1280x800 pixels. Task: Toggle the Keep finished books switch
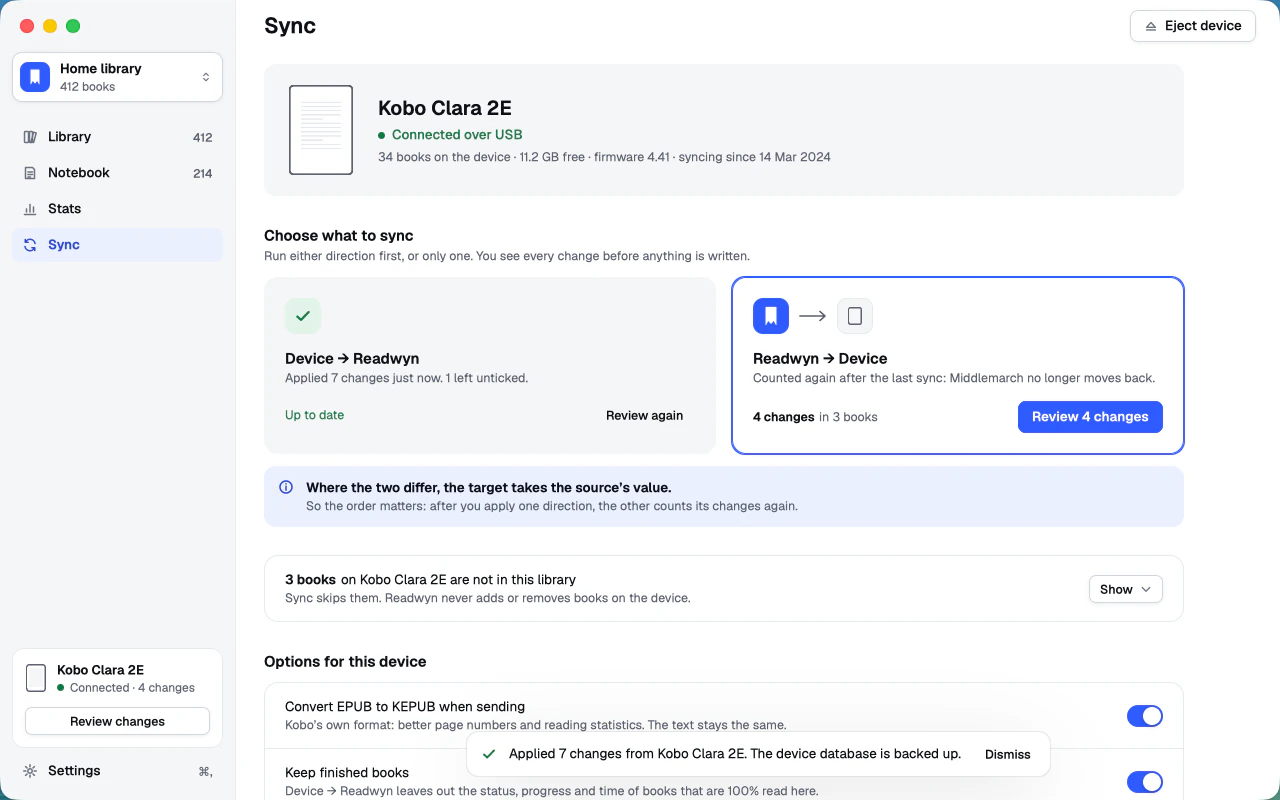click(x=1145, y=782)
